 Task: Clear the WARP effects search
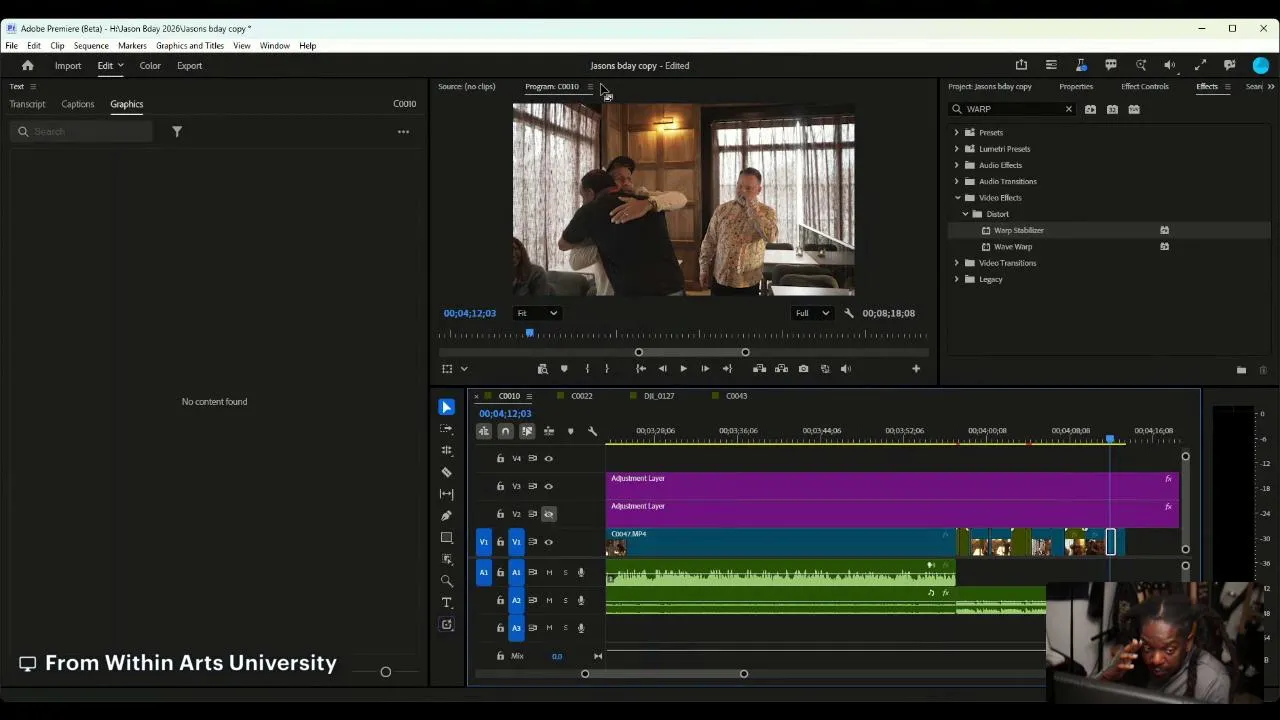[1068, 109]
